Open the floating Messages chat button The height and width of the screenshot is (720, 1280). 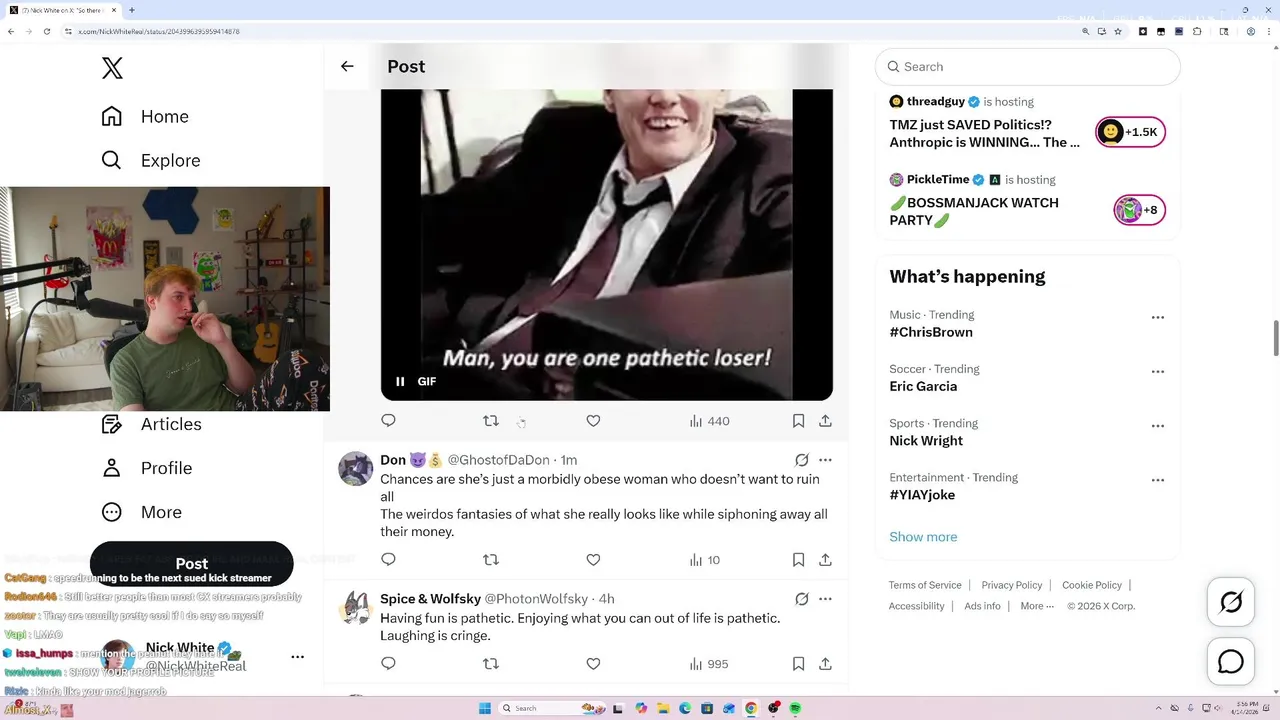(x=1231, y=662)
